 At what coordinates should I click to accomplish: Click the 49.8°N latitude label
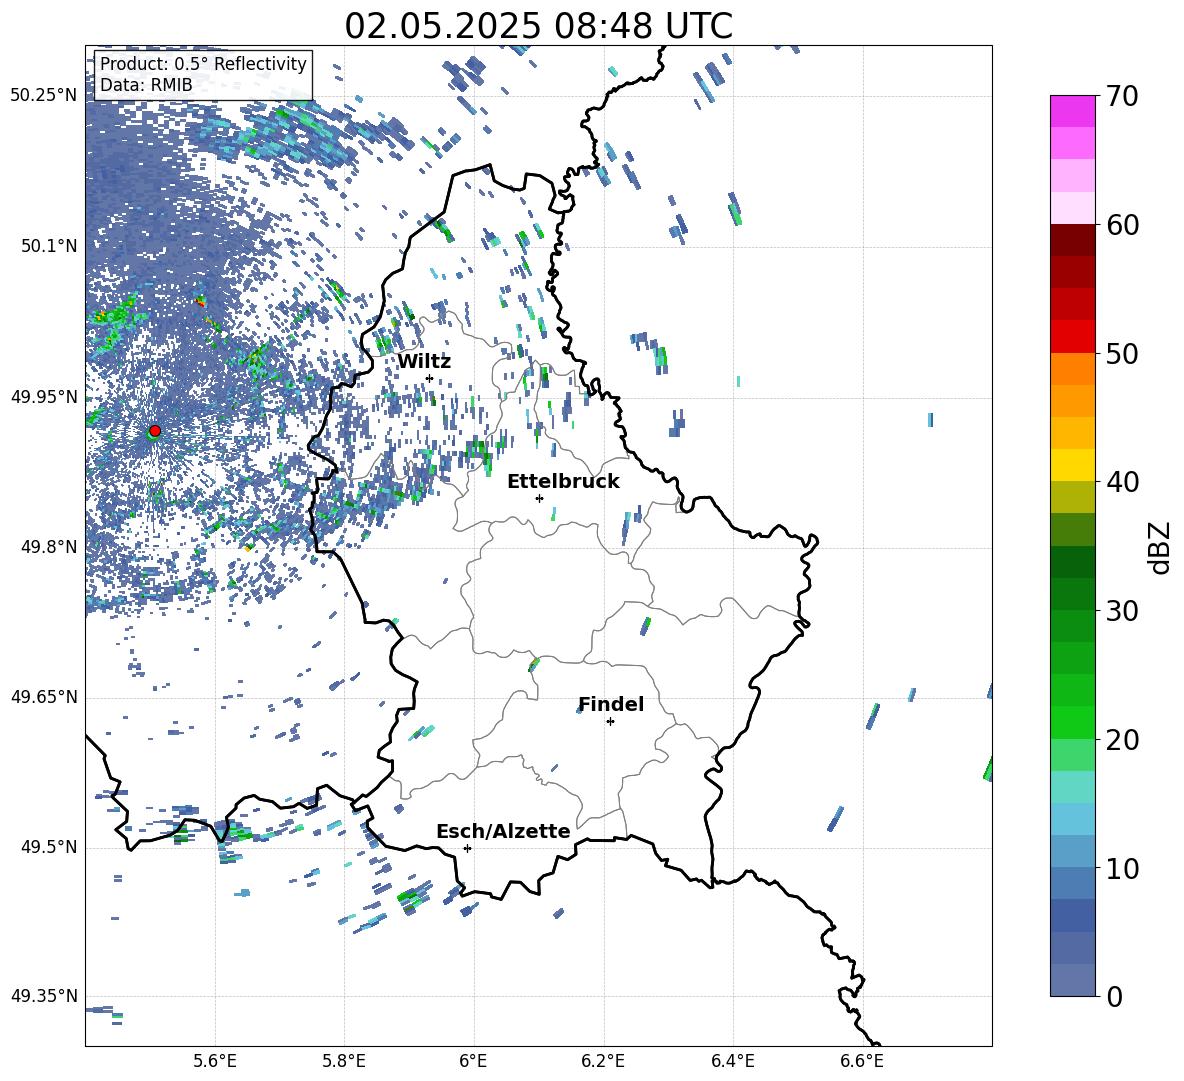49,547
